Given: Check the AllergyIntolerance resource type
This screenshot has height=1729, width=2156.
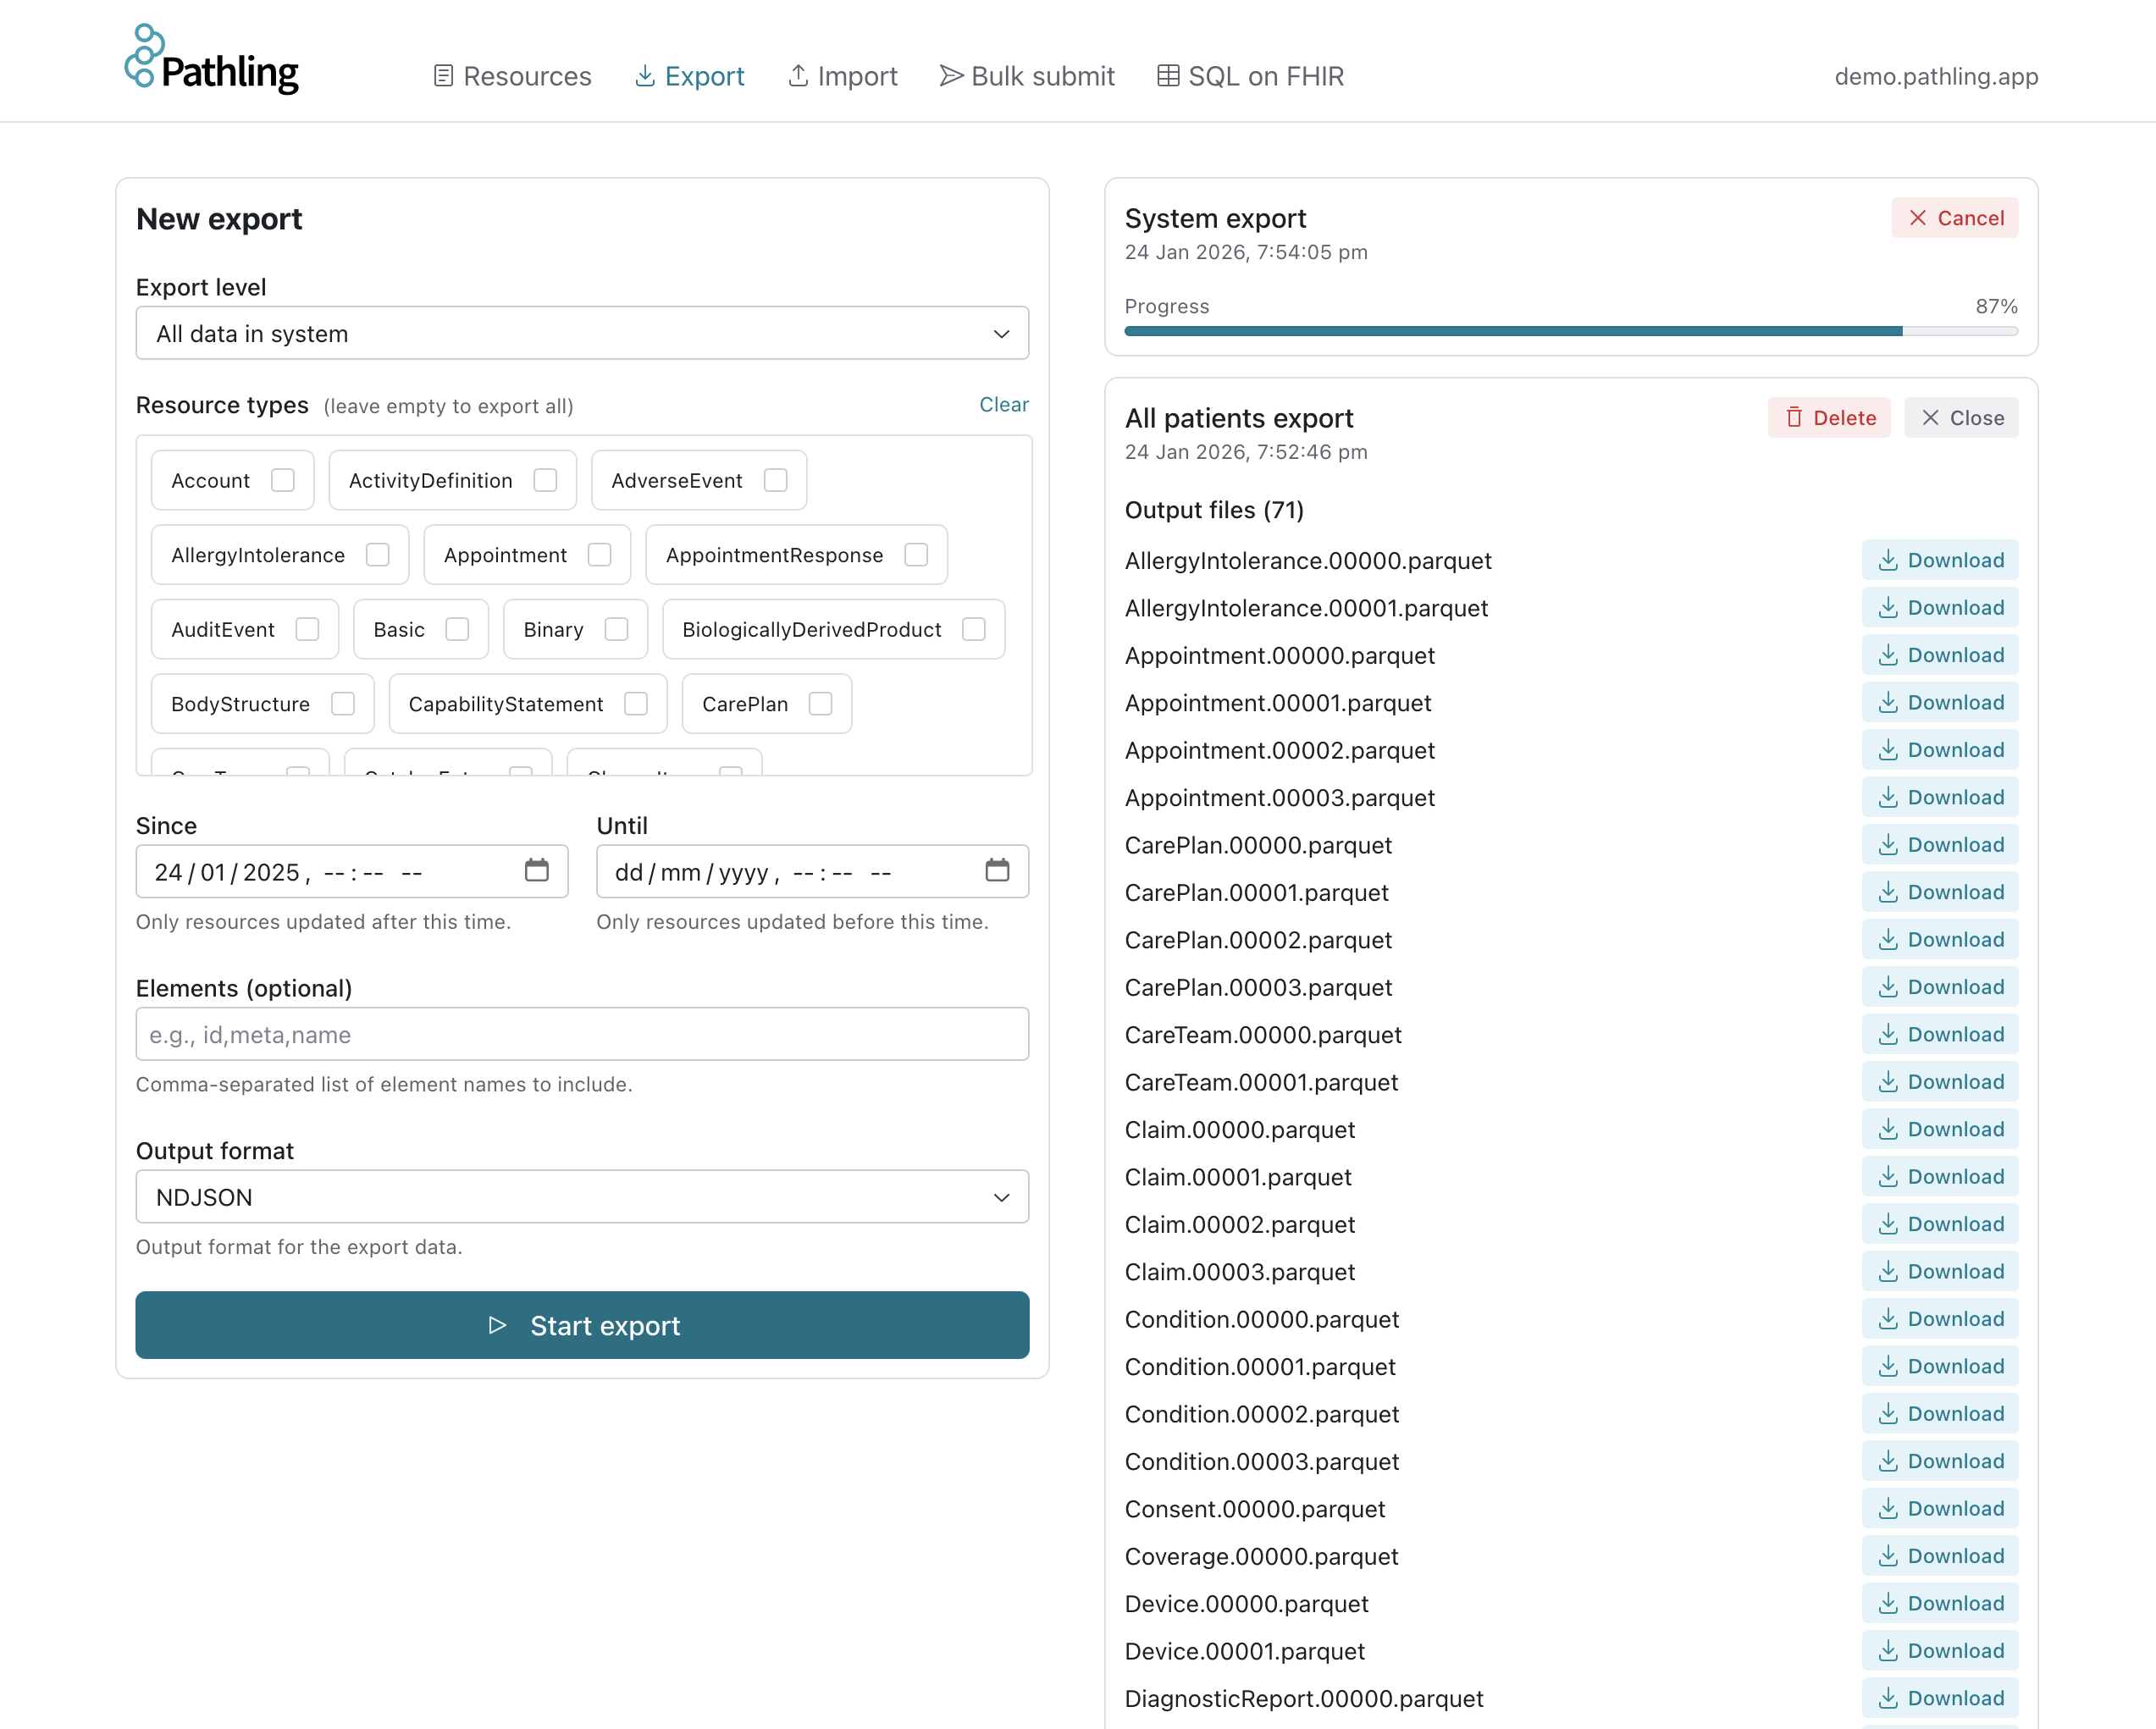Looking at the screenshot, I should (x=377, y=555).
